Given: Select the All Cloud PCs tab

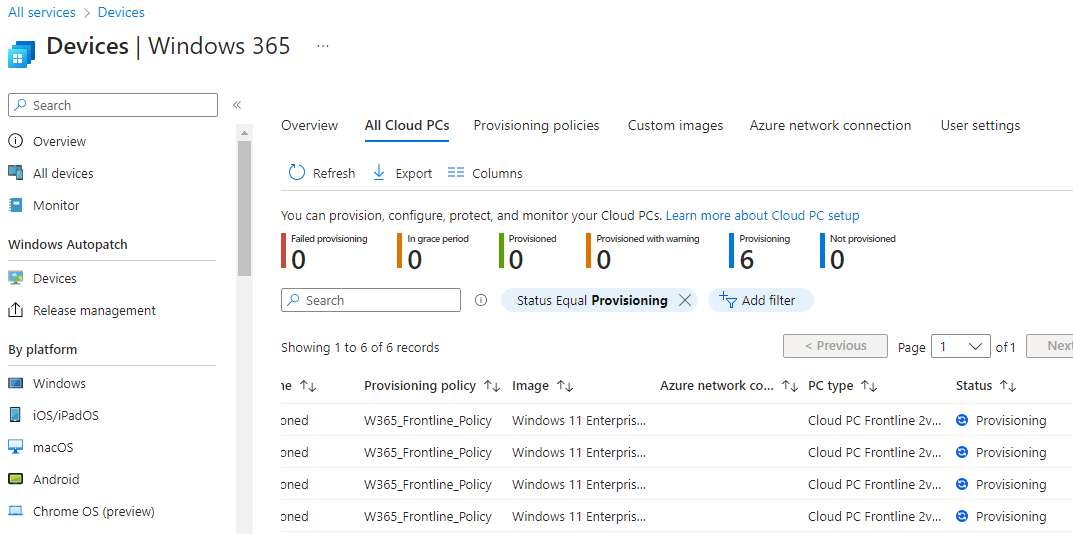Looking at the screenshot, I should [406, 125].
